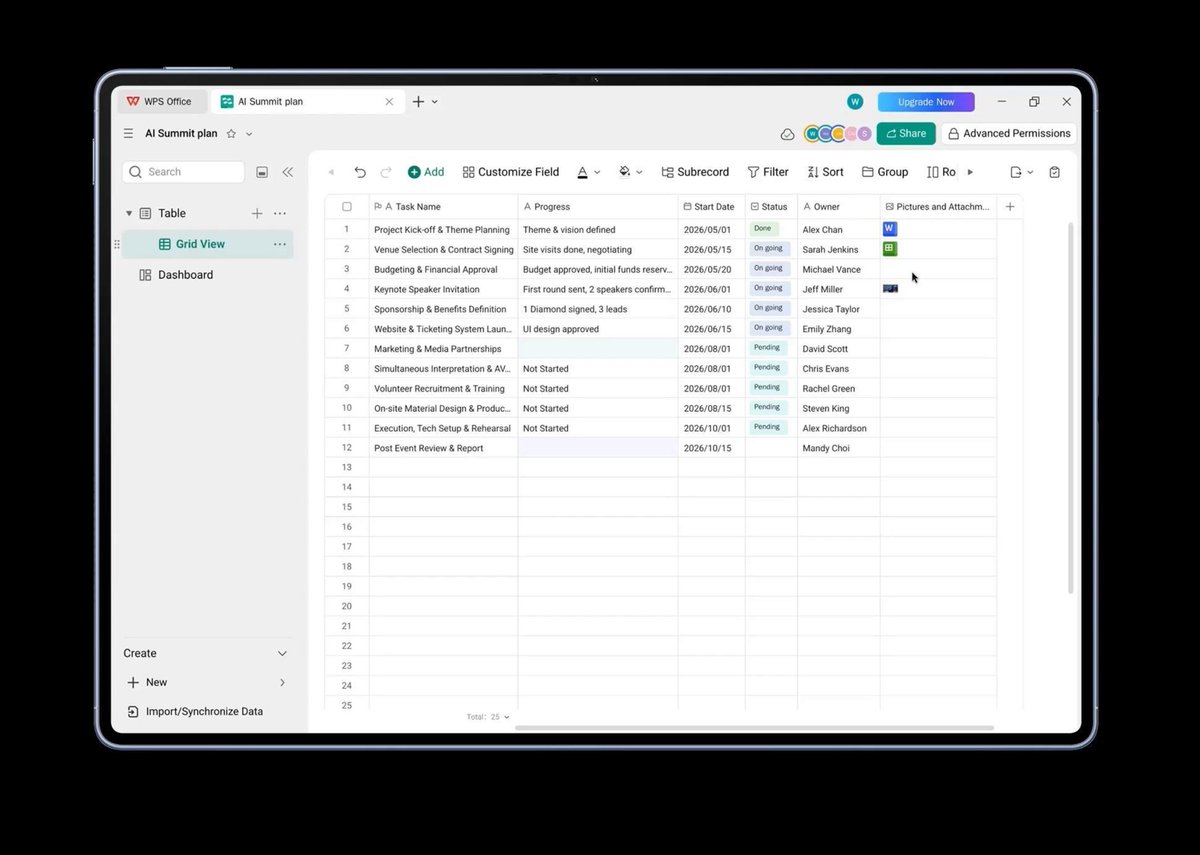Click the Upgrade Now button
The width and height of the screenshot is (1200, 855).
926,102
